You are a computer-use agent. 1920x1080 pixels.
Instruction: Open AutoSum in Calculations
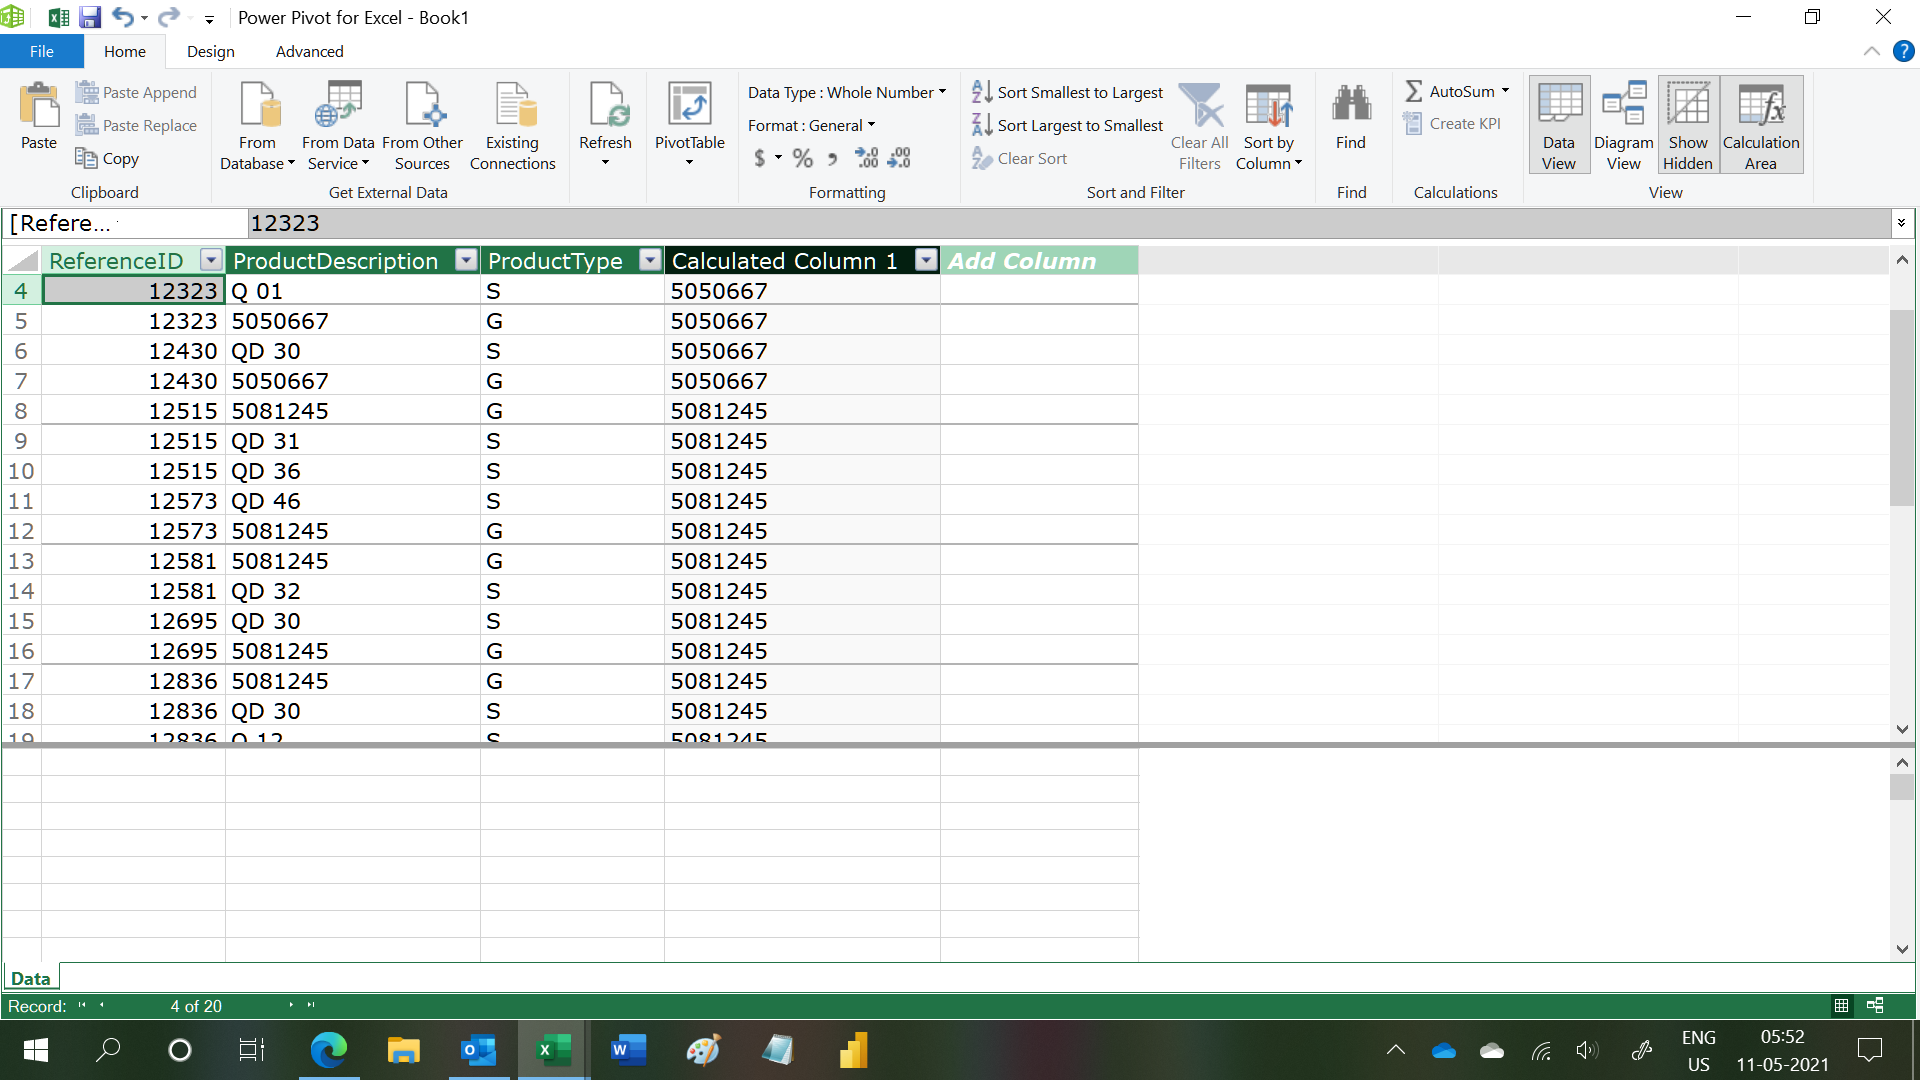click(x=1456, y=91)
